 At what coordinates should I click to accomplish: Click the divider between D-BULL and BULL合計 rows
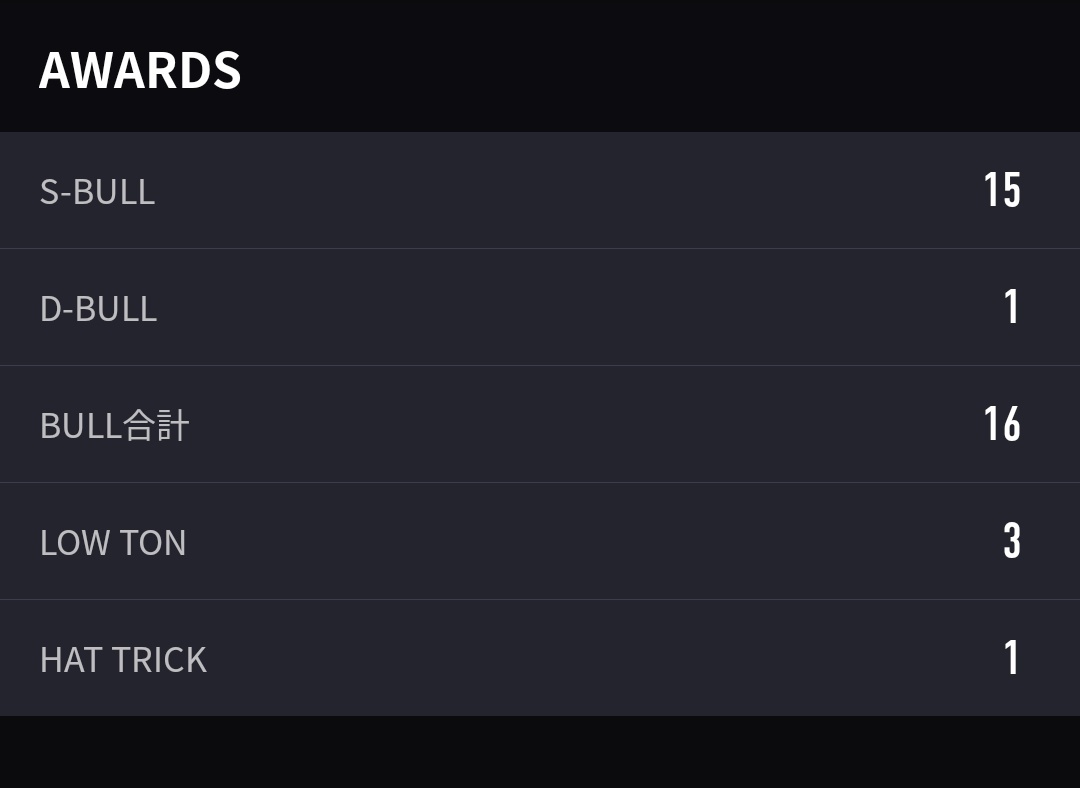click(x=540, y=366)
